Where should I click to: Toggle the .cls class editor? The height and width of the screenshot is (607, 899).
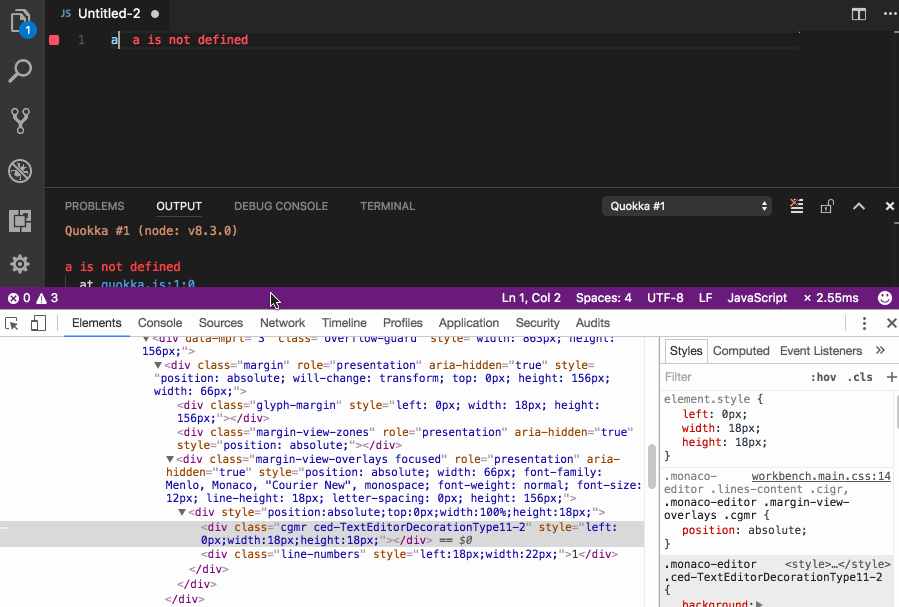(860, 376)
